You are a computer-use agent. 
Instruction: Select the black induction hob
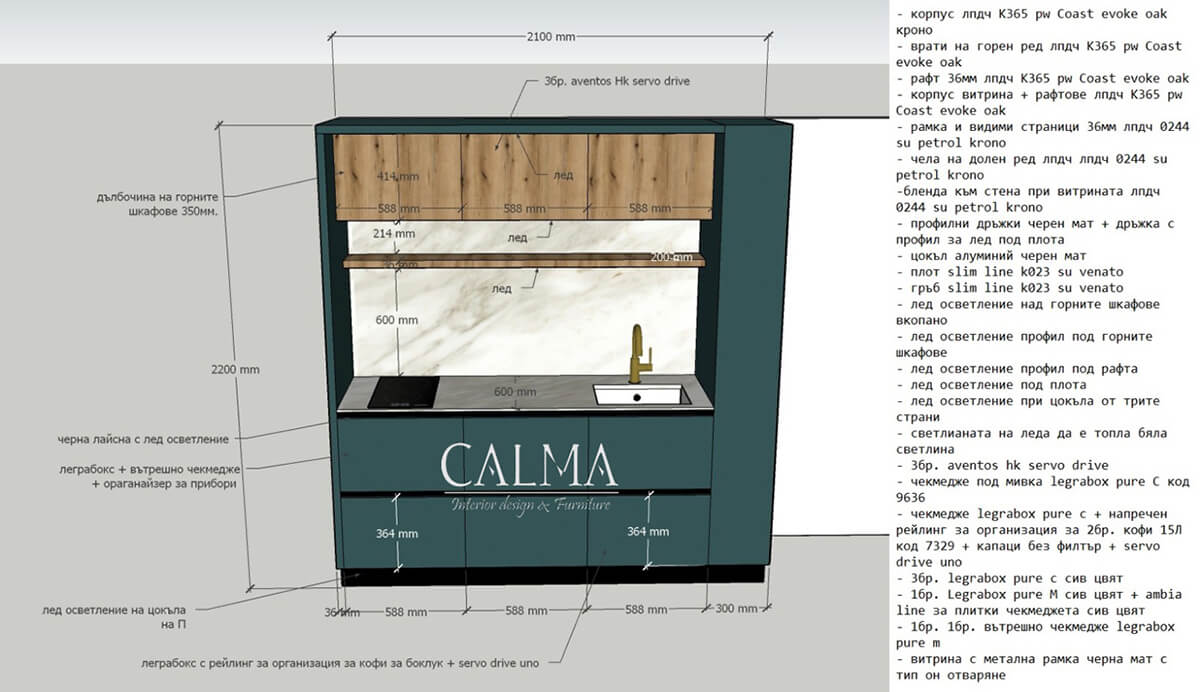click(404, 394)
